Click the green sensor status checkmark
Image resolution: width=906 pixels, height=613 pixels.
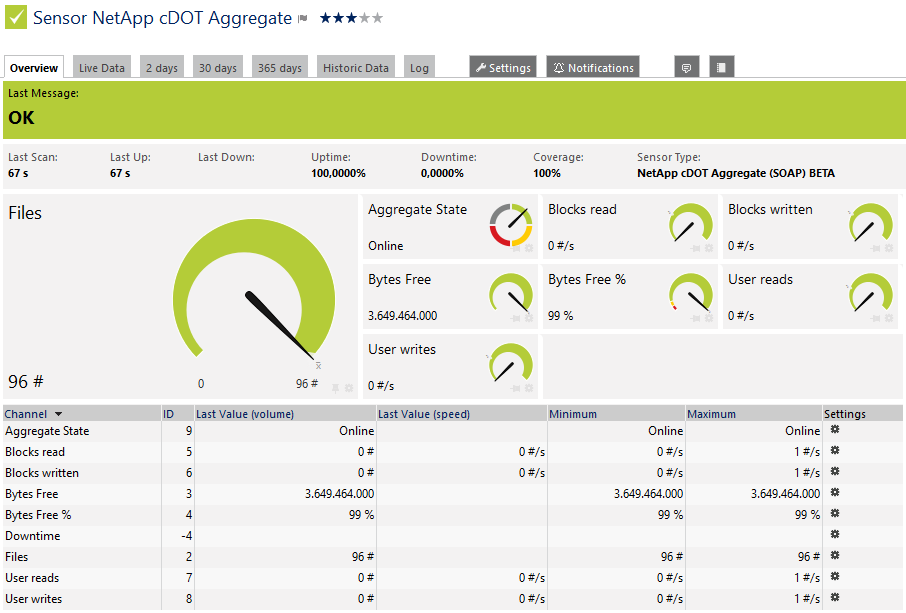14,17
